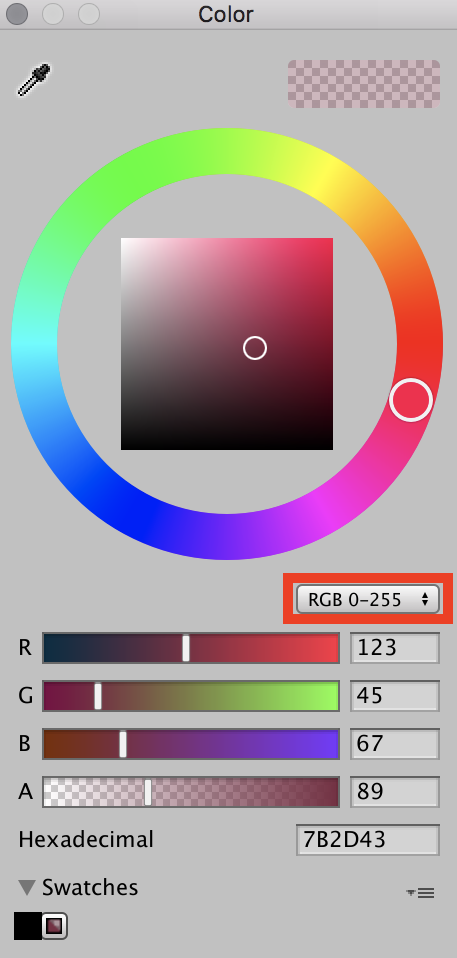Click the maroon swatch to add preset
457x958 pixels.
click(x=55, y=926)
